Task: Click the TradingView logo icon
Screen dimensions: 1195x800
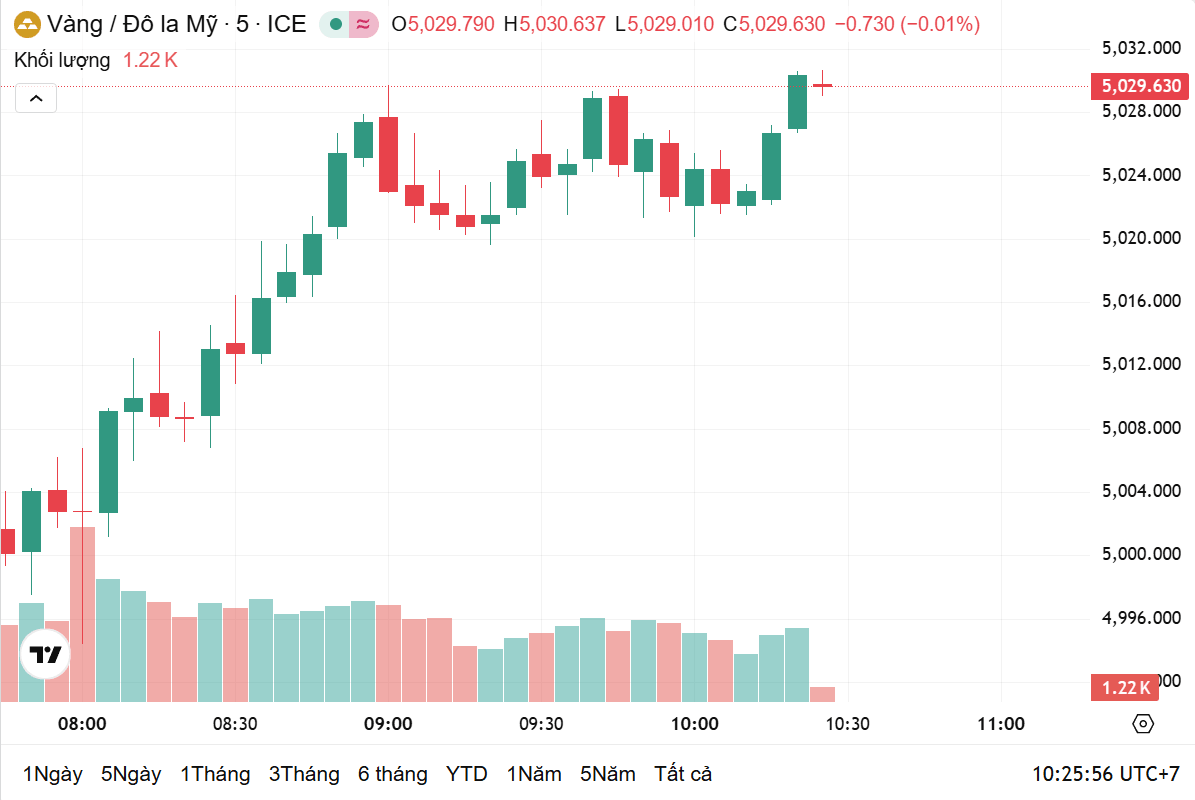Action: tap(45, 654)
